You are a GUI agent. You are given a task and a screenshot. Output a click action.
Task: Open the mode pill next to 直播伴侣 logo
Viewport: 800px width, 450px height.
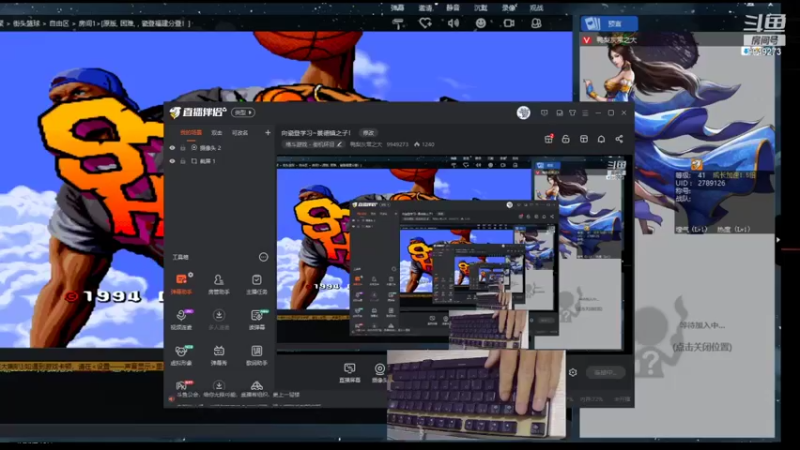[x=243, y=112]
